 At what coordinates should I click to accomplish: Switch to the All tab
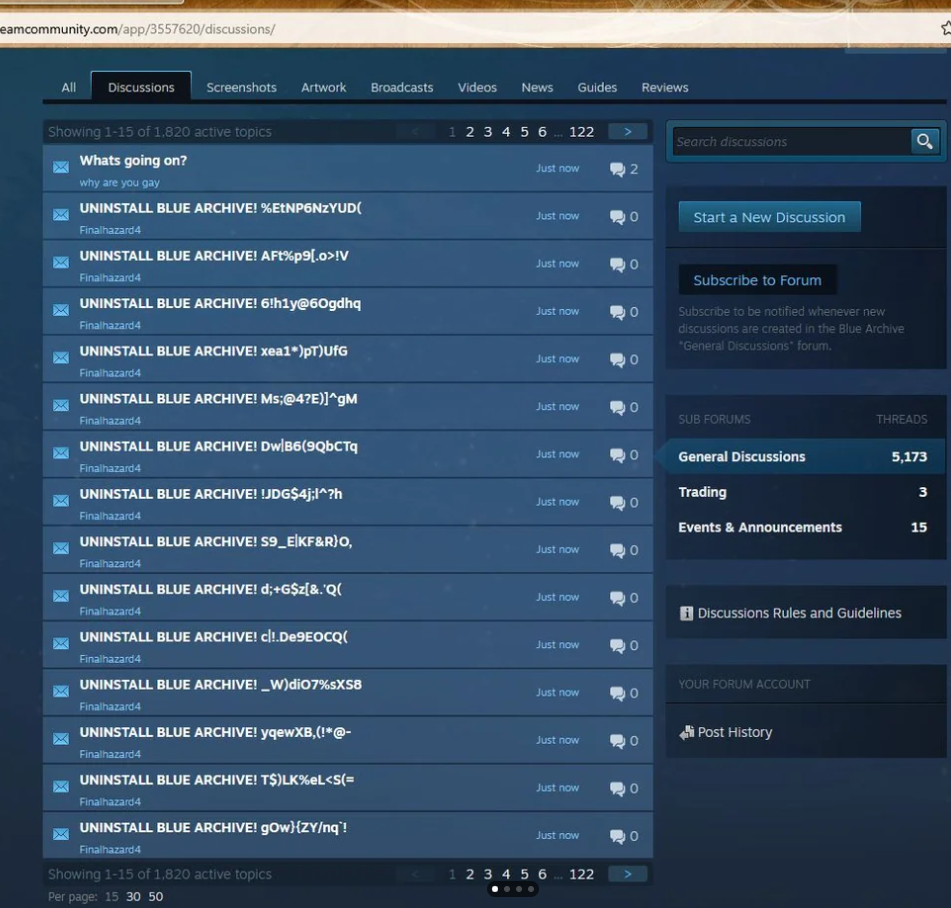click(69, 87)
